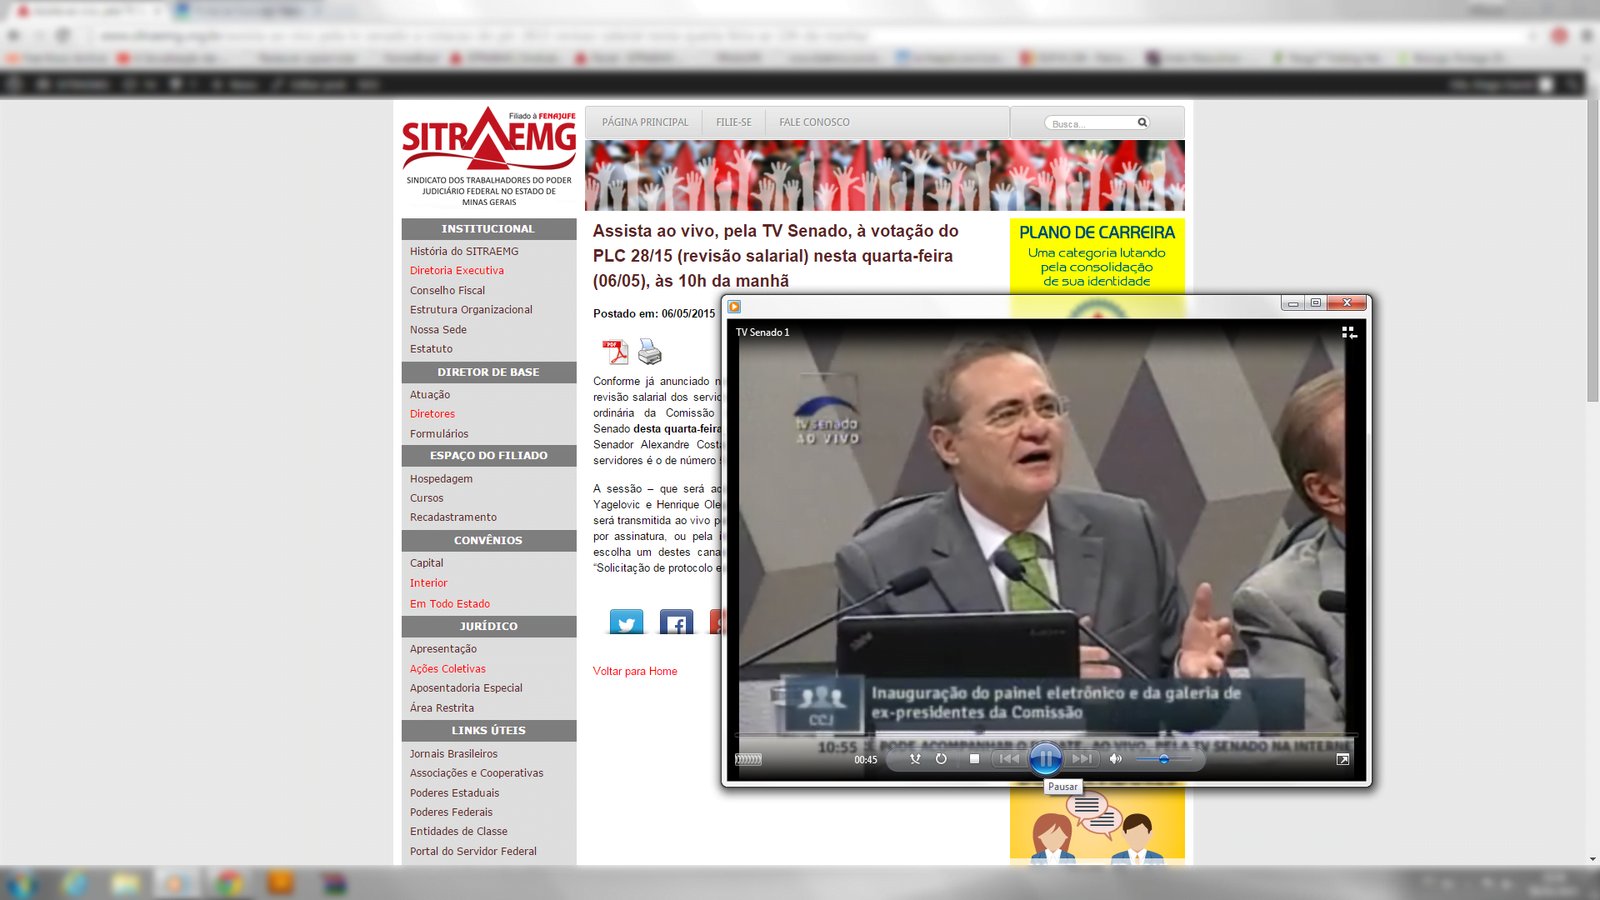The image size is (1600, 900).
Task: Follow the Voltar para Home link
Action: point(635,671)
